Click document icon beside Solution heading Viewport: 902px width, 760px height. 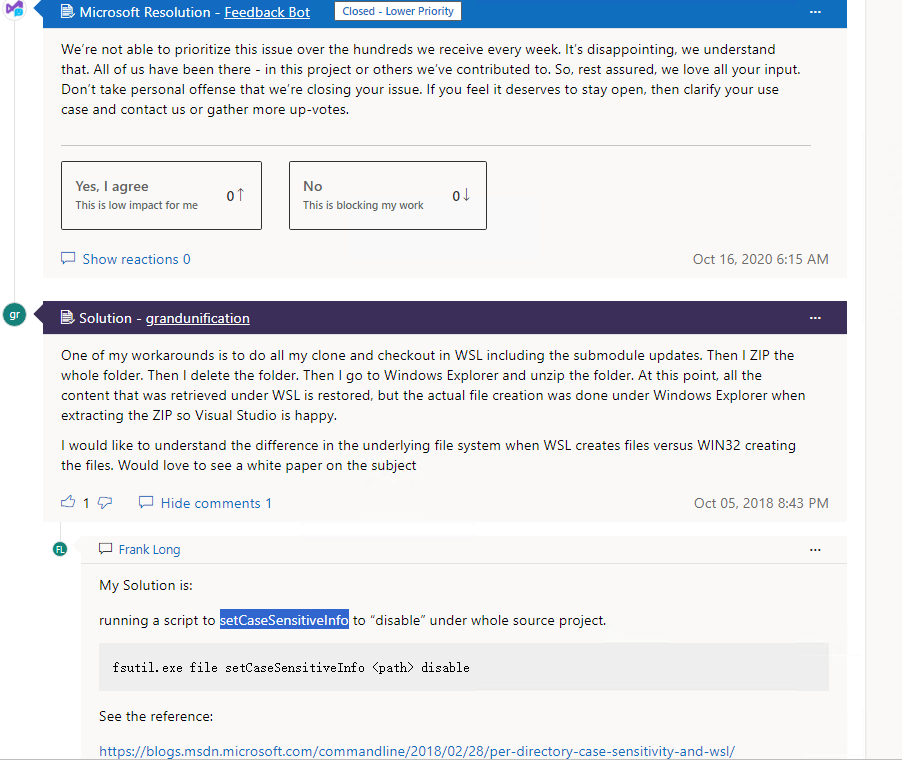pos(67,318)
